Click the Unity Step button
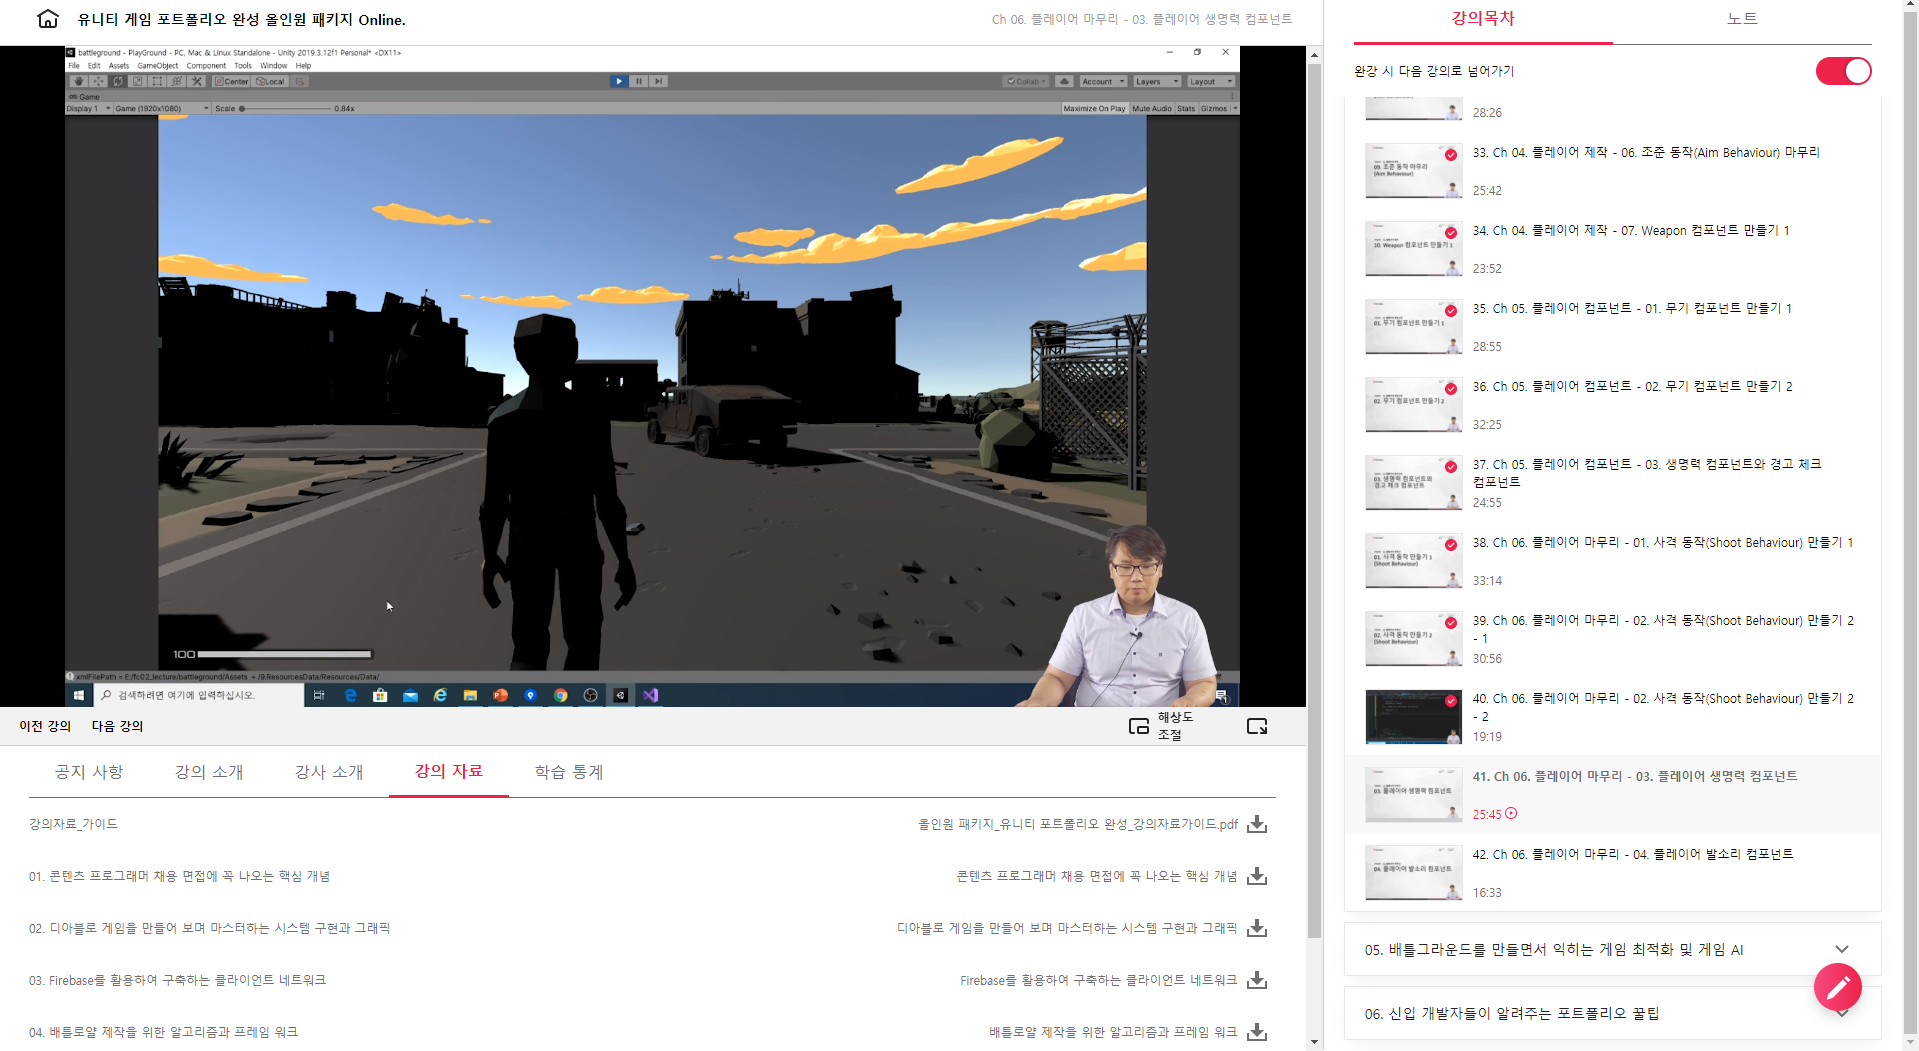Image resolution: width=1919 pixels, height=1051 pixels. click(658, 81)
